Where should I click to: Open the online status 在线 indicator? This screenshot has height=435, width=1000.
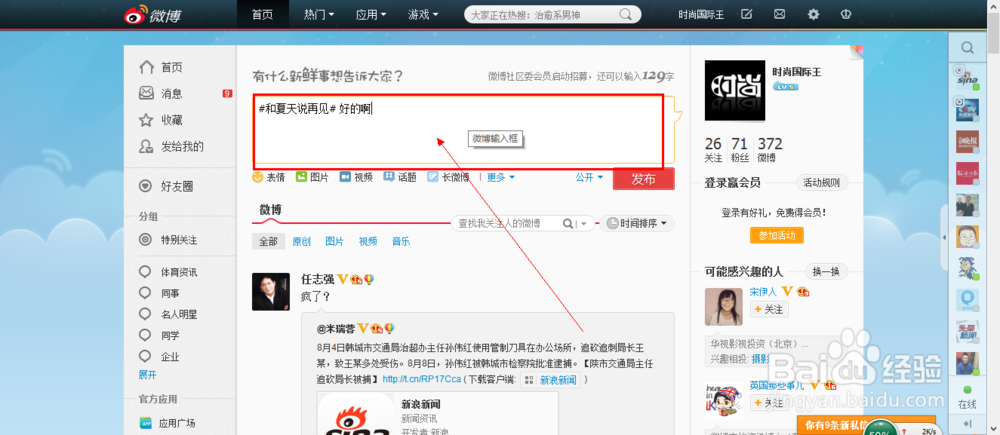(967, 398)
